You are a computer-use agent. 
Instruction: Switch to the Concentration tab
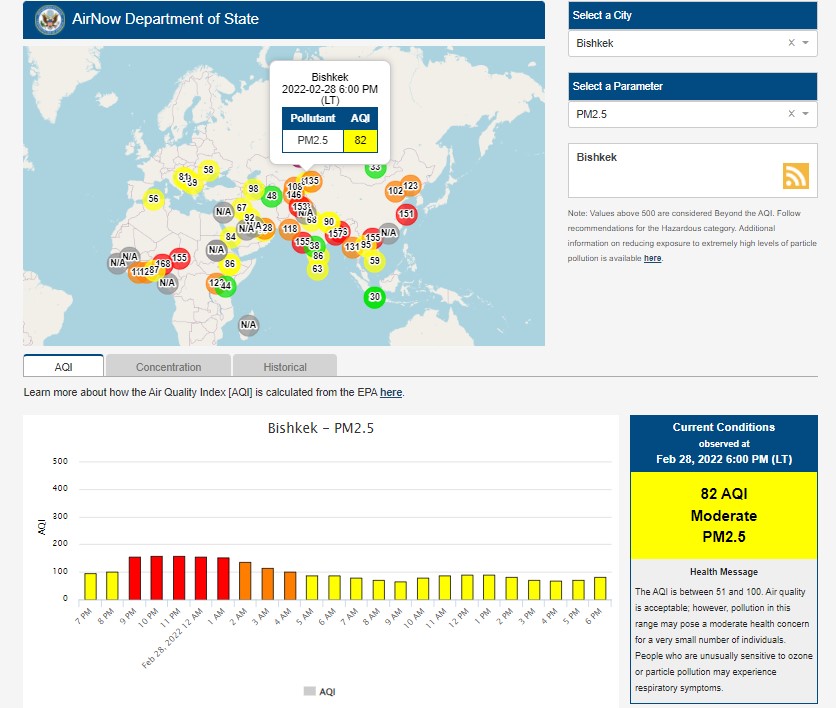168,366
